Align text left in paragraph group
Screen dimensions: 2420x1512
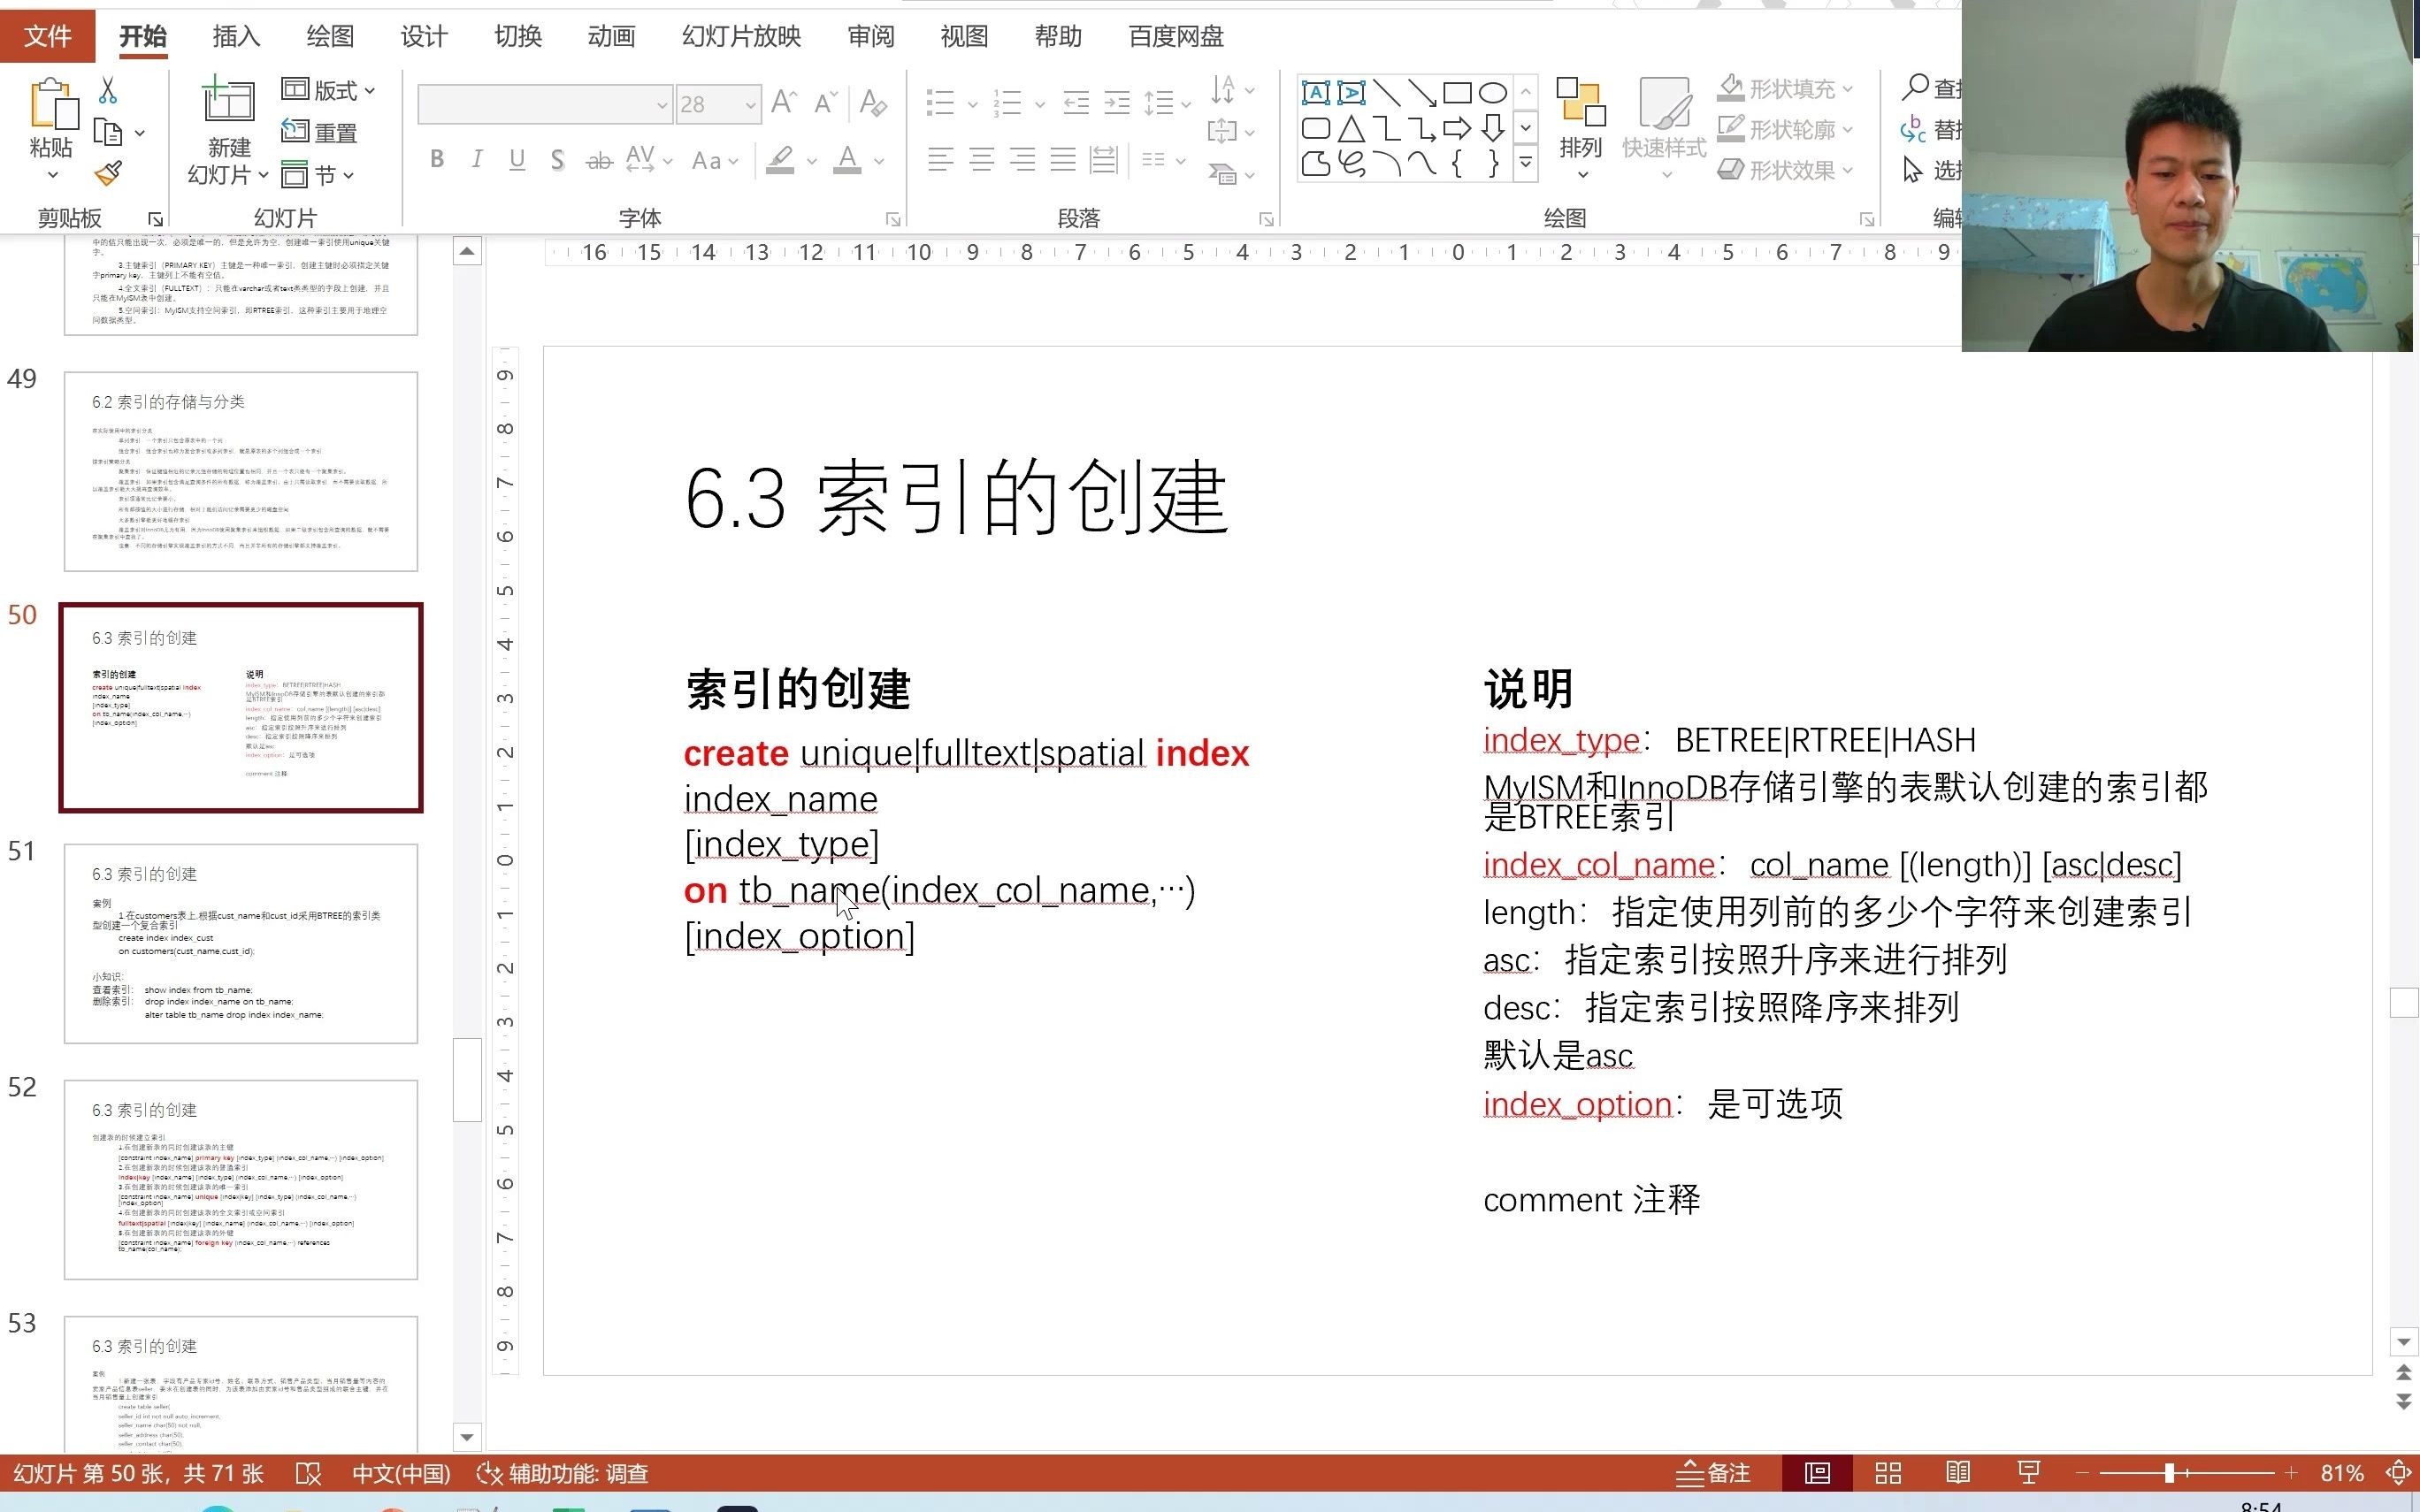click(x=940, y=159)
